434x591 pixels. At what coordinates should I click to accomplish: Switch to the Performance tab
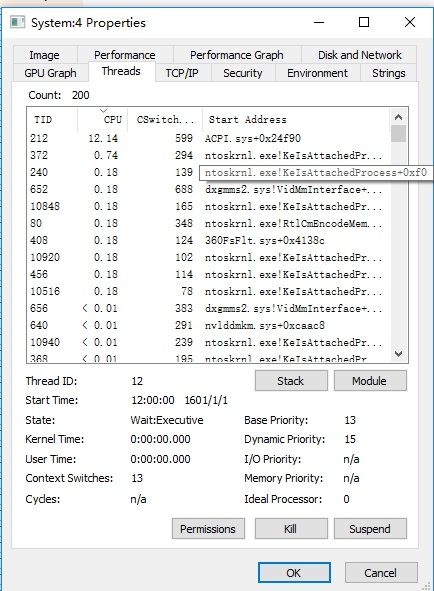[125, 55]
